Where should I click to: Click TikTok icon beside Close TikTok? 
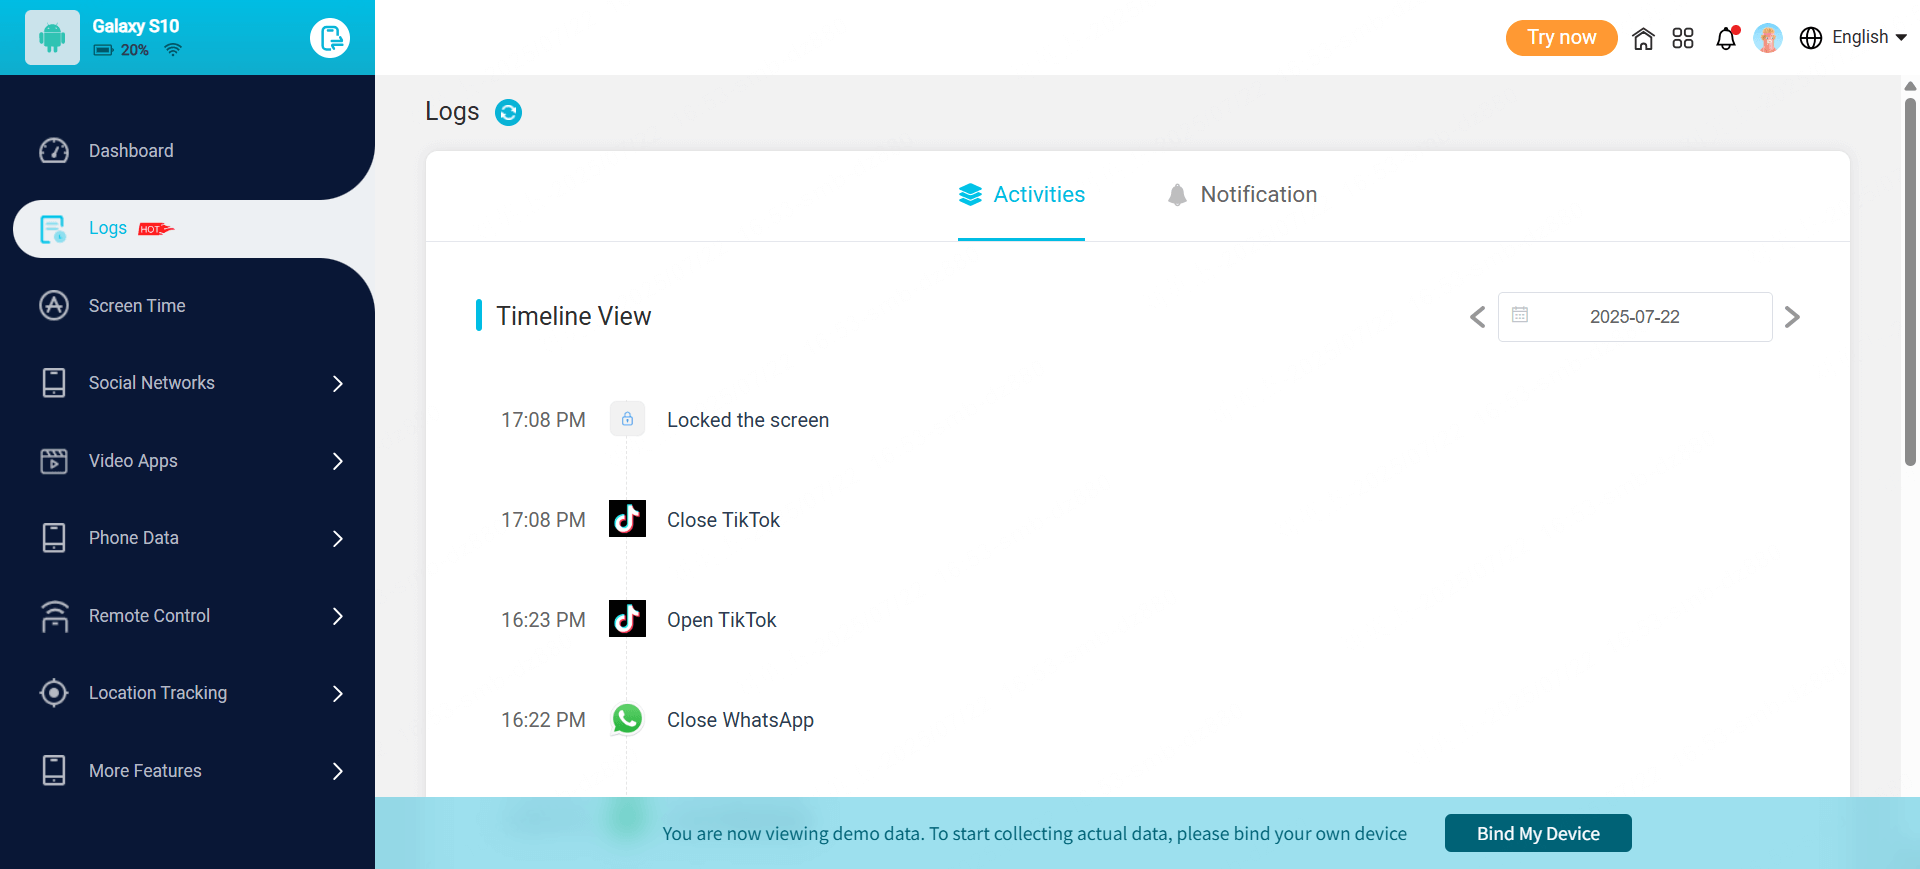[x=627, y=519]
